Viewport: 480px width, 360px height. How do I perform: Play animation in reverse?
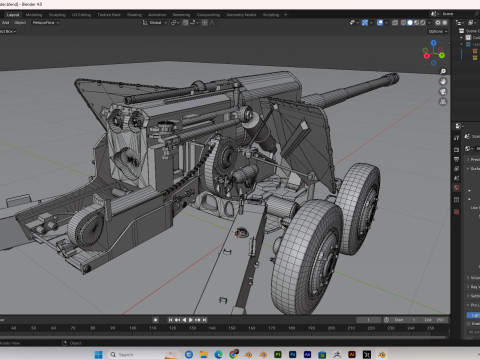coord(184,320)
